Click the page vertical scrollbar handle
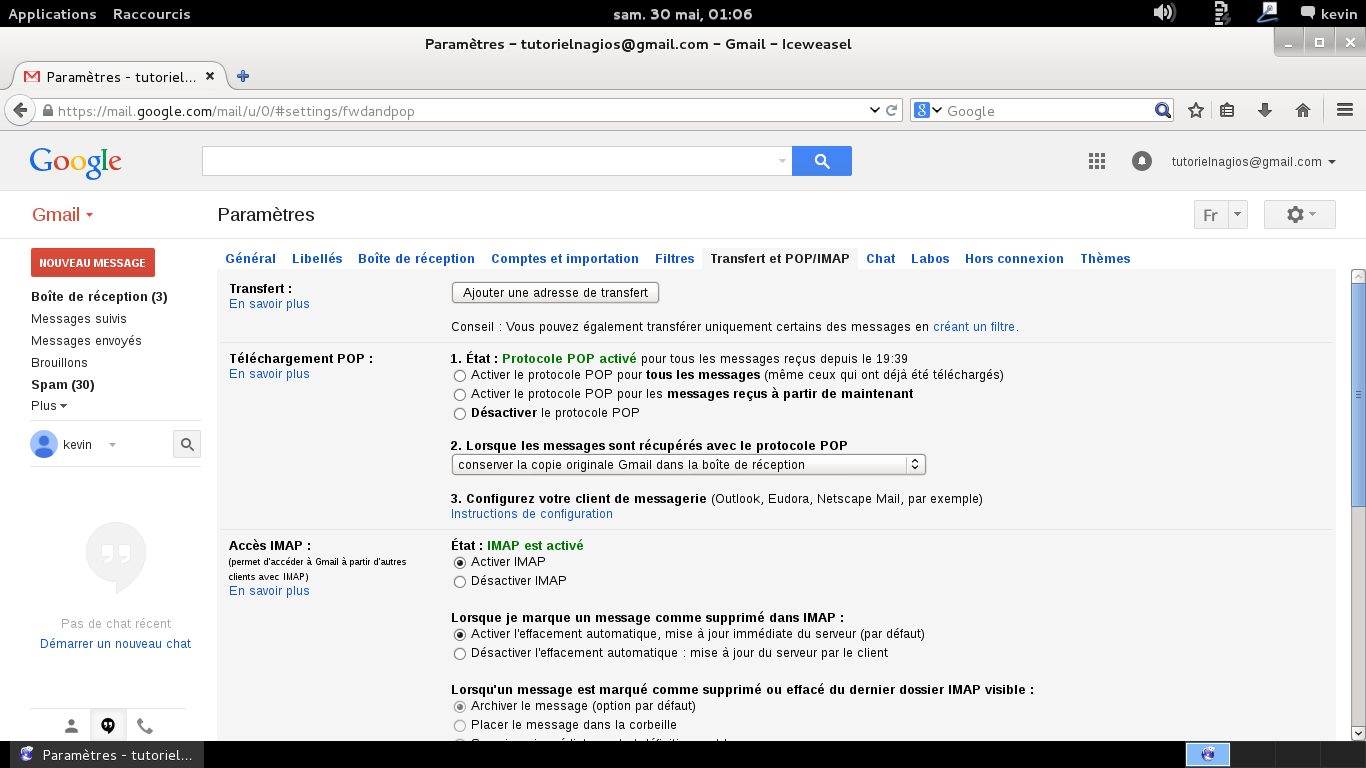 tap(1358, 395)
